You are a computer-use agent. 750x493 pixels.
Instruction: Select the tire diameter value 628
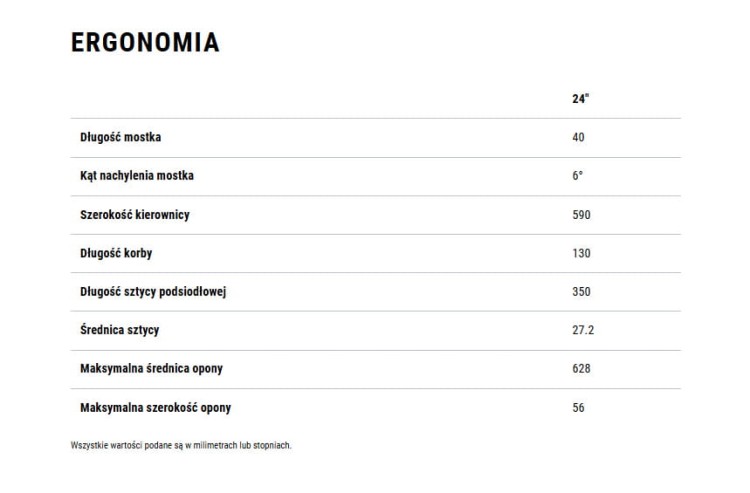[581, 369]
